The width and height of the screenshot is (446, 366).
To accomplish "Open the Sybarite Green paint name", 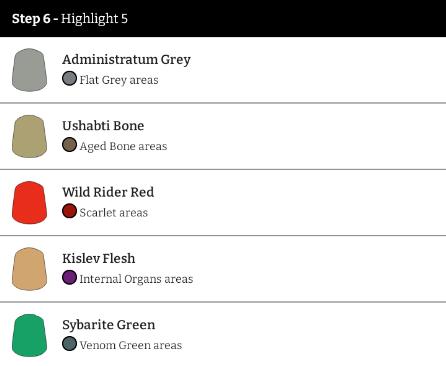I will (109, 325).
